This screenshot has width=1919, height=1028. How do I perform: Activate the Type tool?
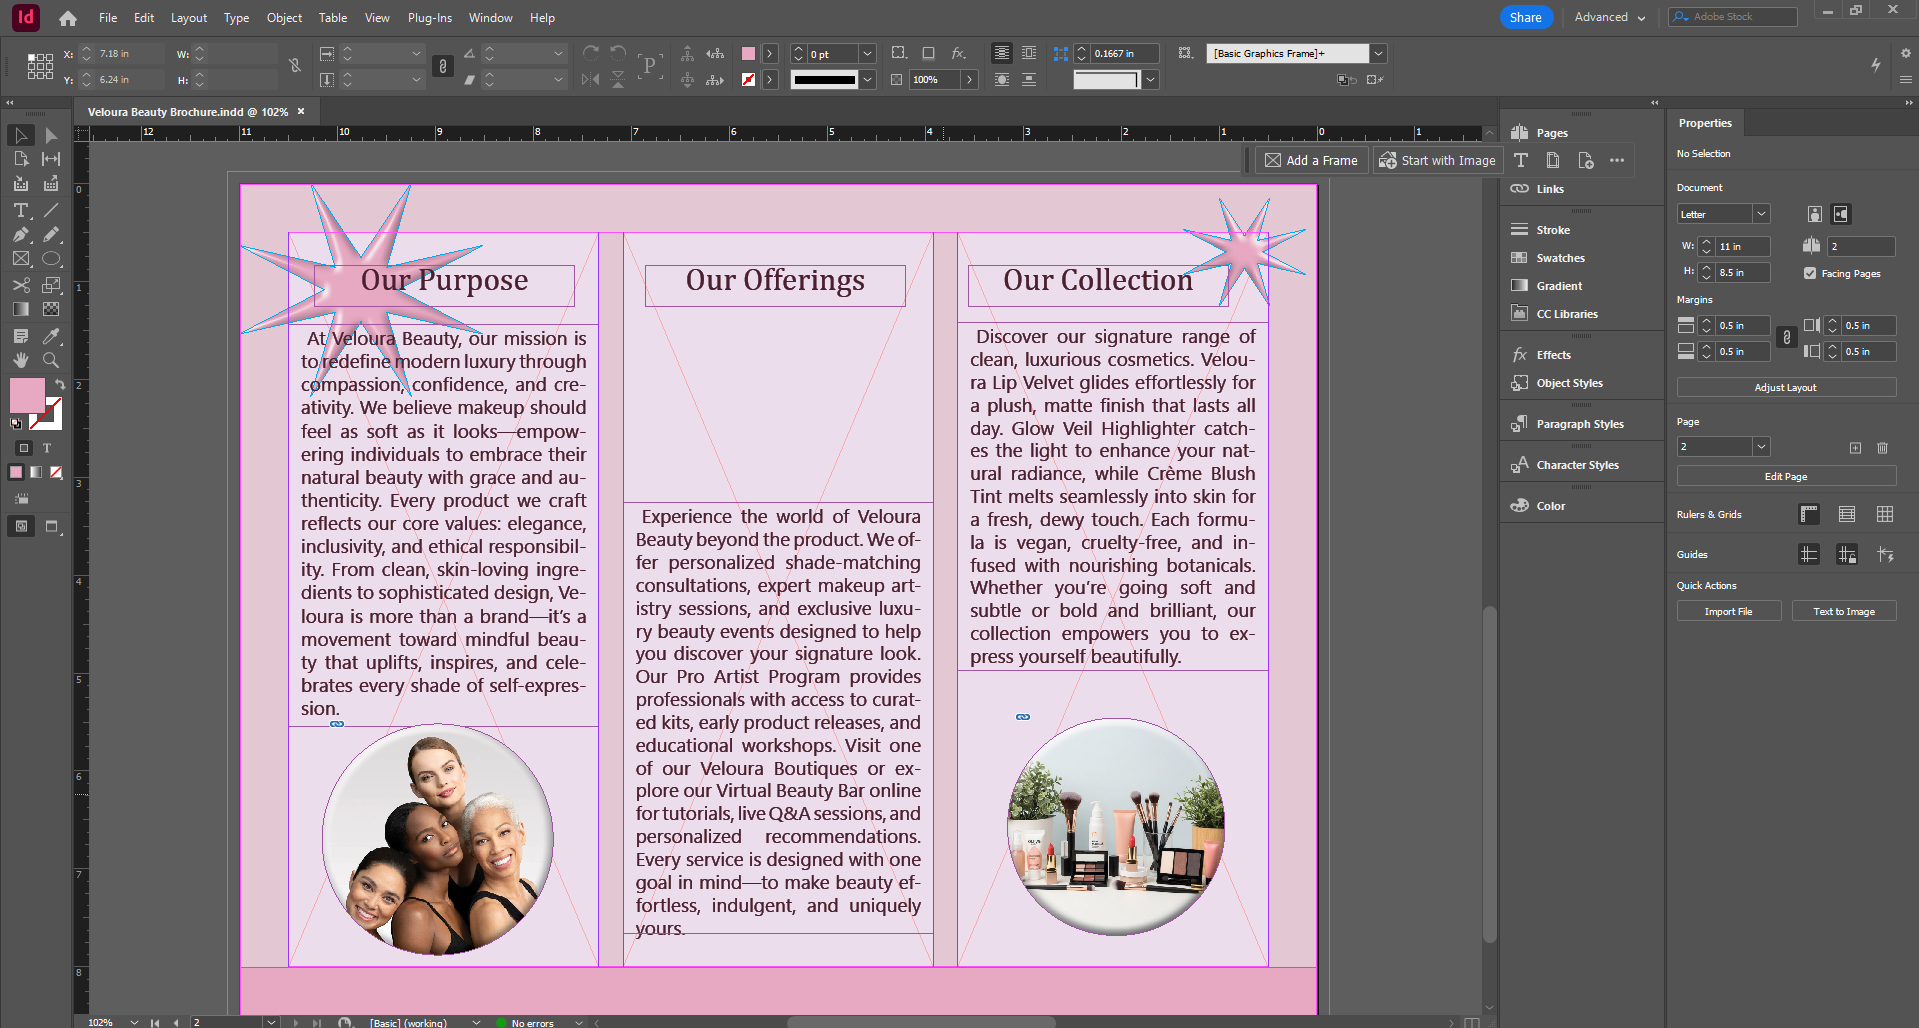21,210
